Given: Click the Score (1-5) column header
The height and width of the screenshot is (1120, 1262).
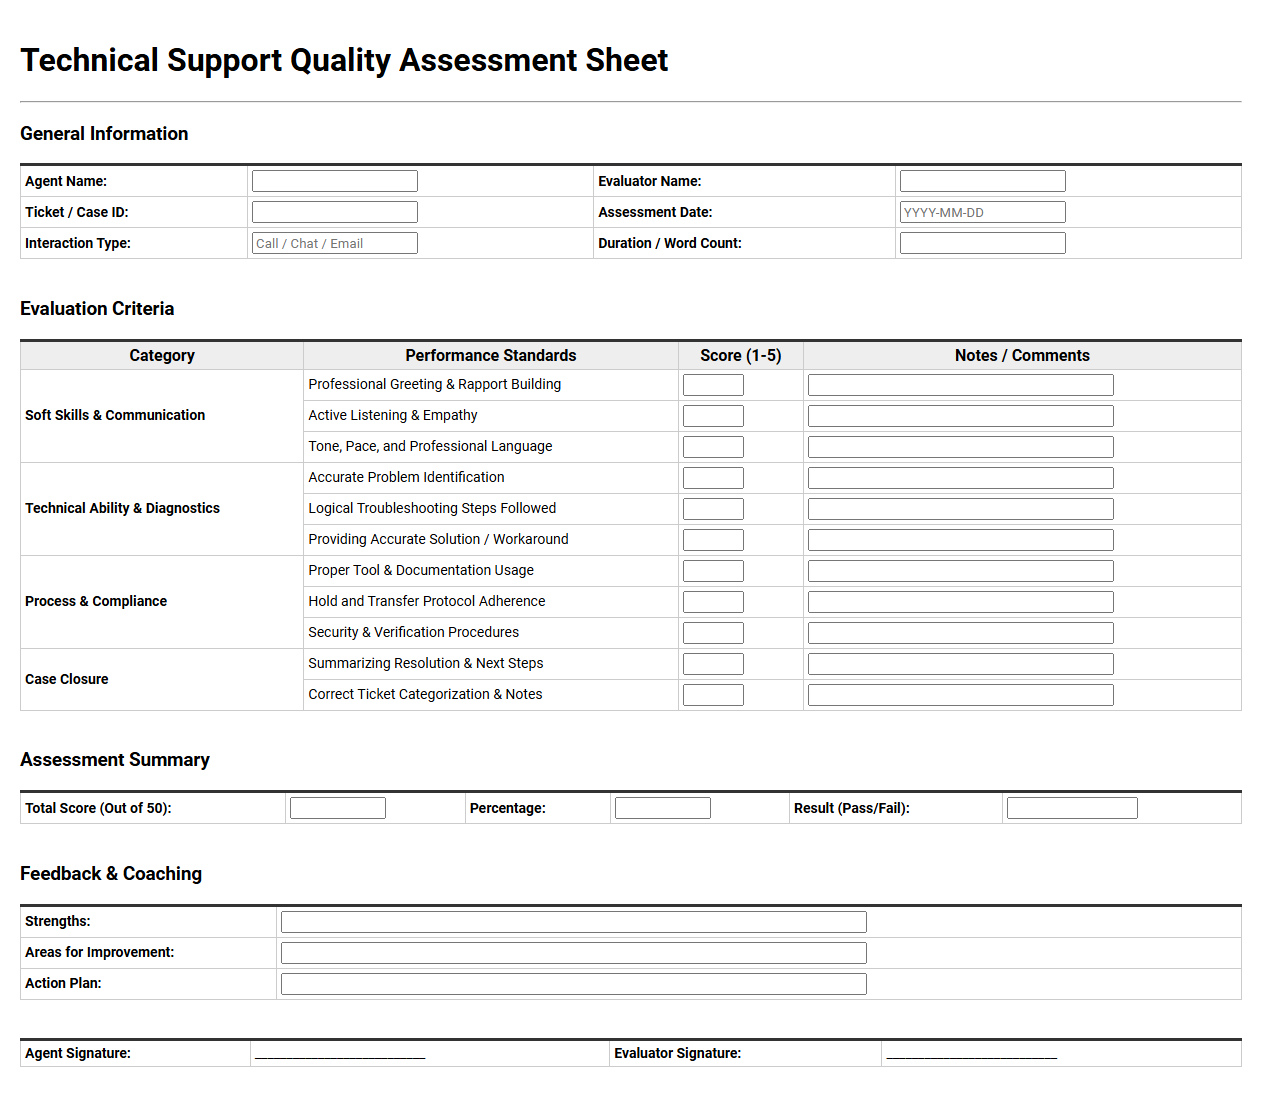Looking at the screenshot, I should [741, 355].
